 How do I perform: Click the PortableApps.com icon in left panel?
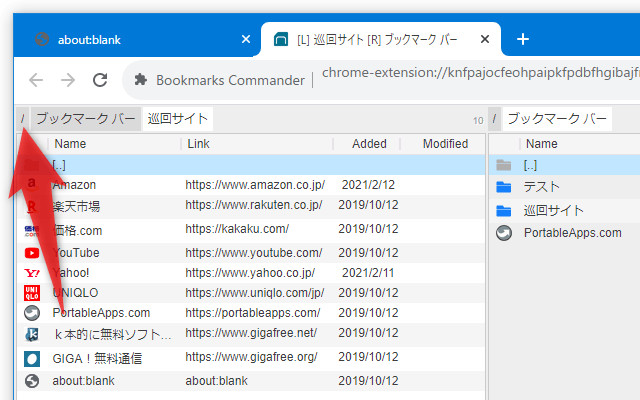pyautogui.click(x=32, y=313)
